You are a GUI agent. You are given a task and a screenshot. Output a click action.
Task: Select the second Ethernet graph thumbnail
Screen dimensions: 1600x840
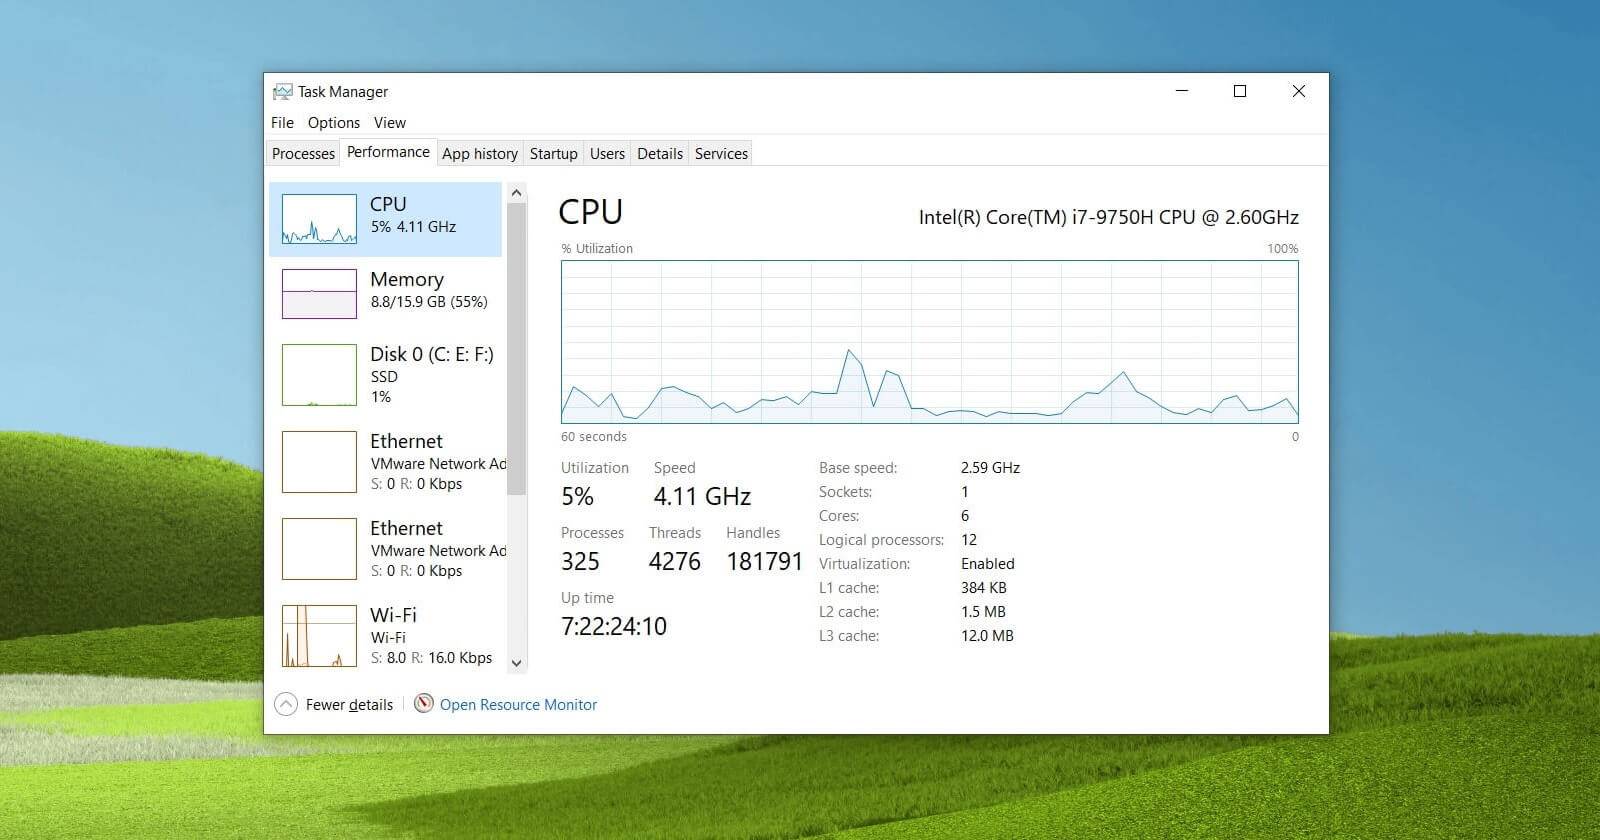319,549
